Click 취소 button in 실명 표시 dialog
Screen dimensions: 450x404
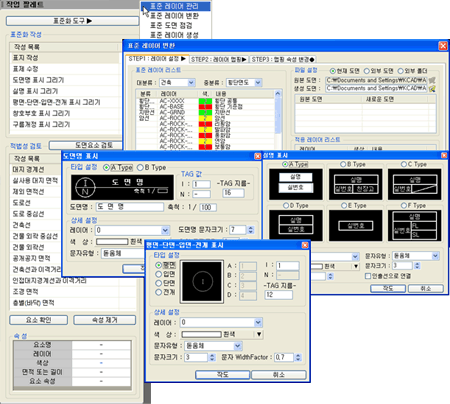click(x=426, y=288)
